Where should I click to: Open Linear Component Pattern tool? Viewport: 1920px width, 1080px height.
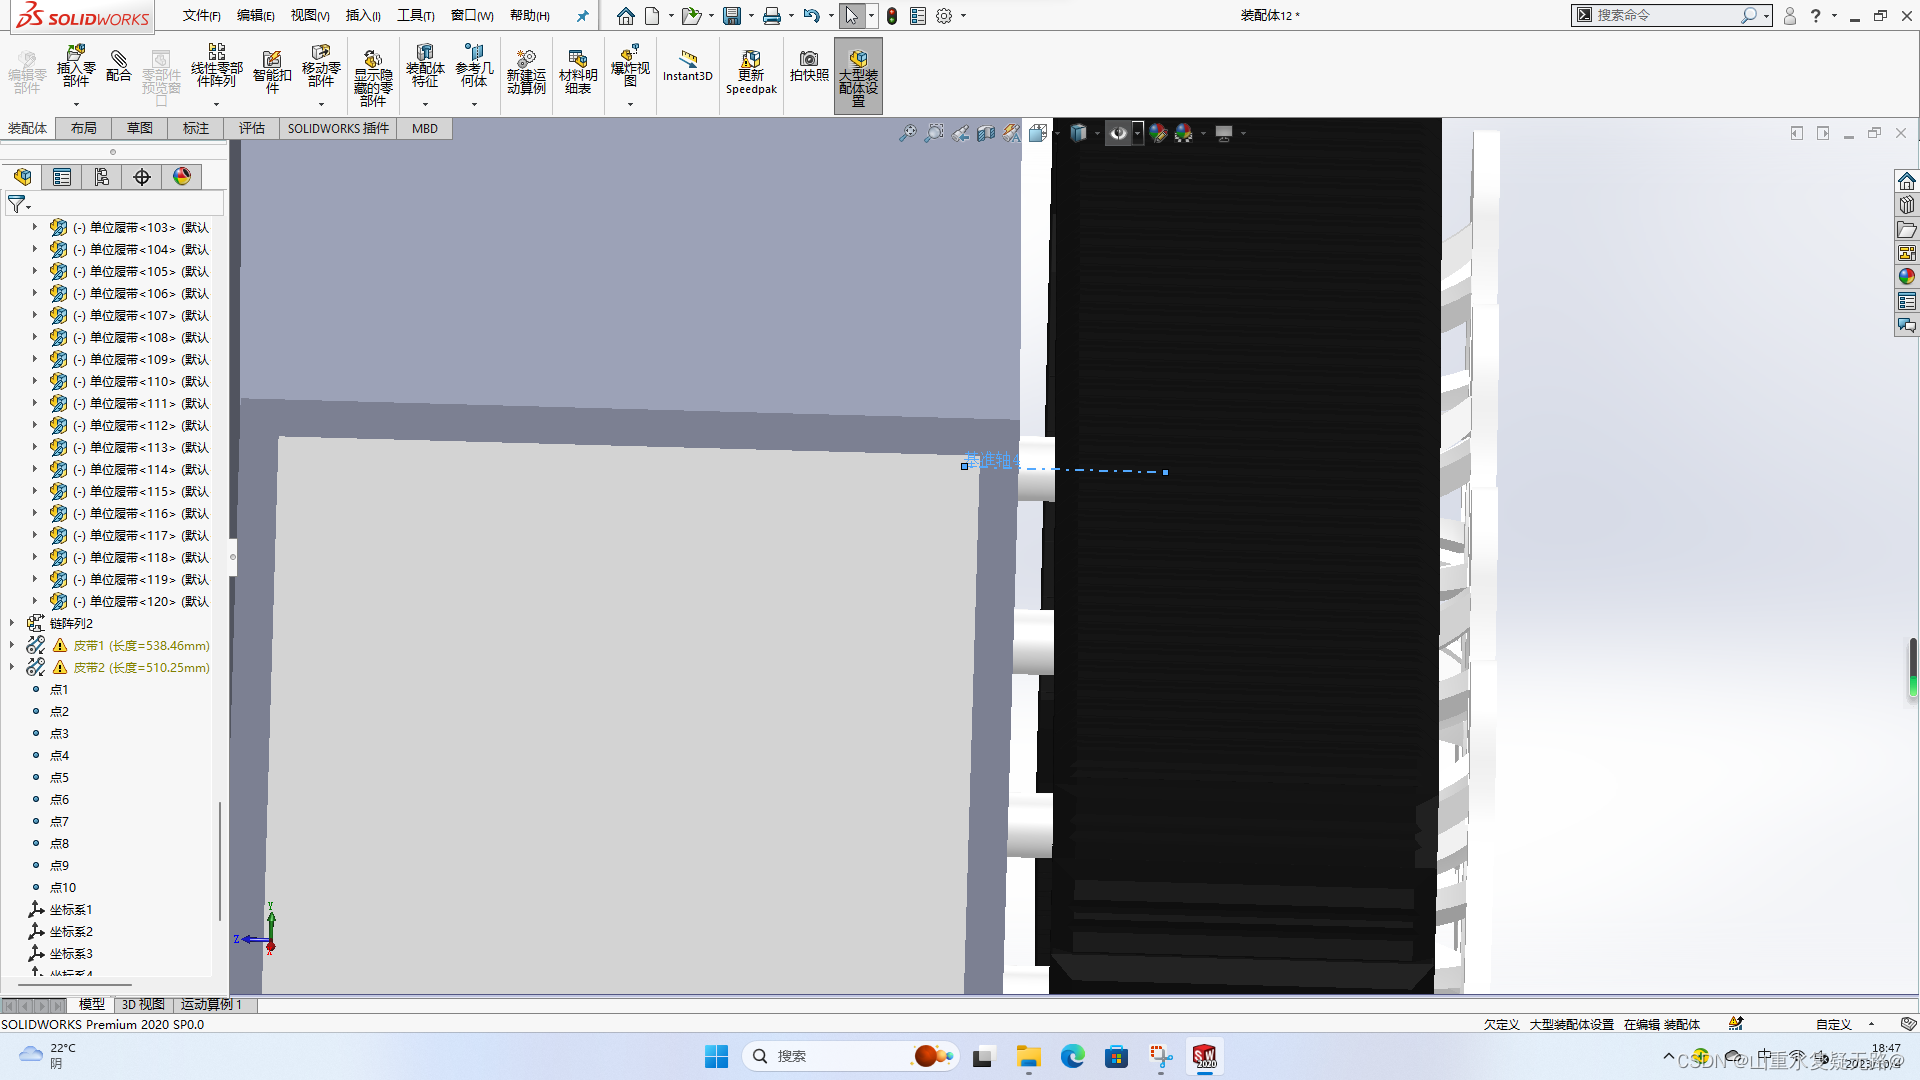click(x=217, y=66)
